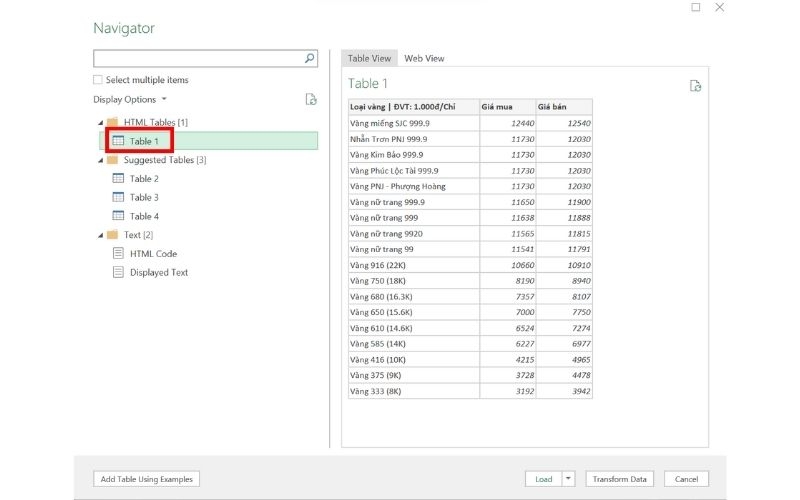Open the Display Options dropdown
800x500 pixels.
point(130,99)
